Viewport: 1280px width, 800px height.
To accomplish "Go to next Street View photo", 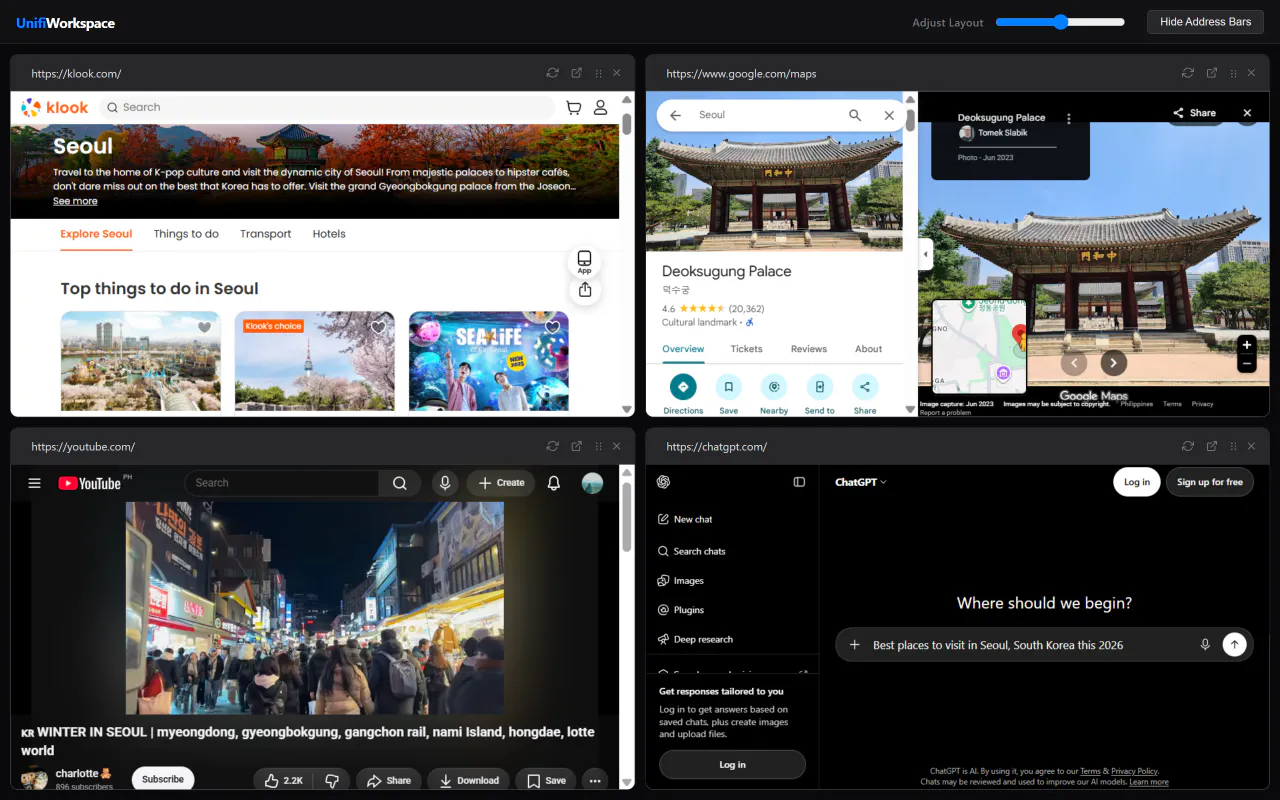I will (x=1113, y=364).
